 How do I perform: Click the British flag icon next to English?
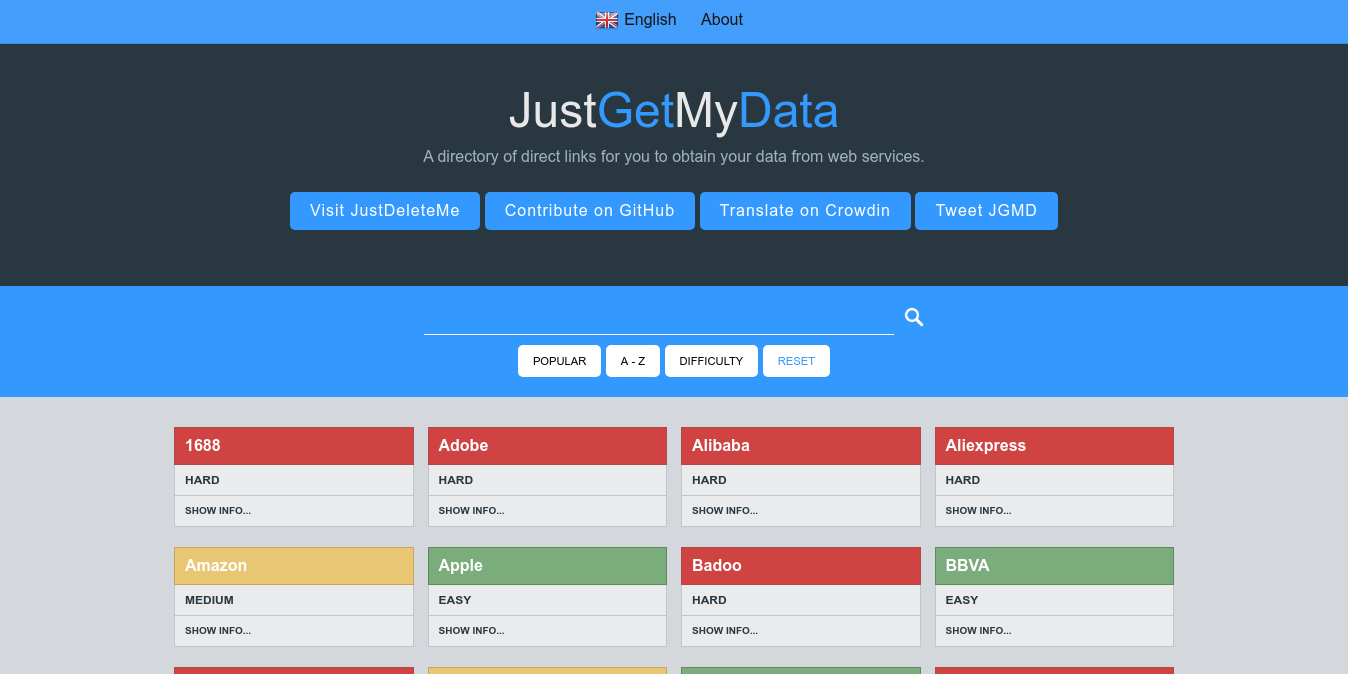pos(606,19)
